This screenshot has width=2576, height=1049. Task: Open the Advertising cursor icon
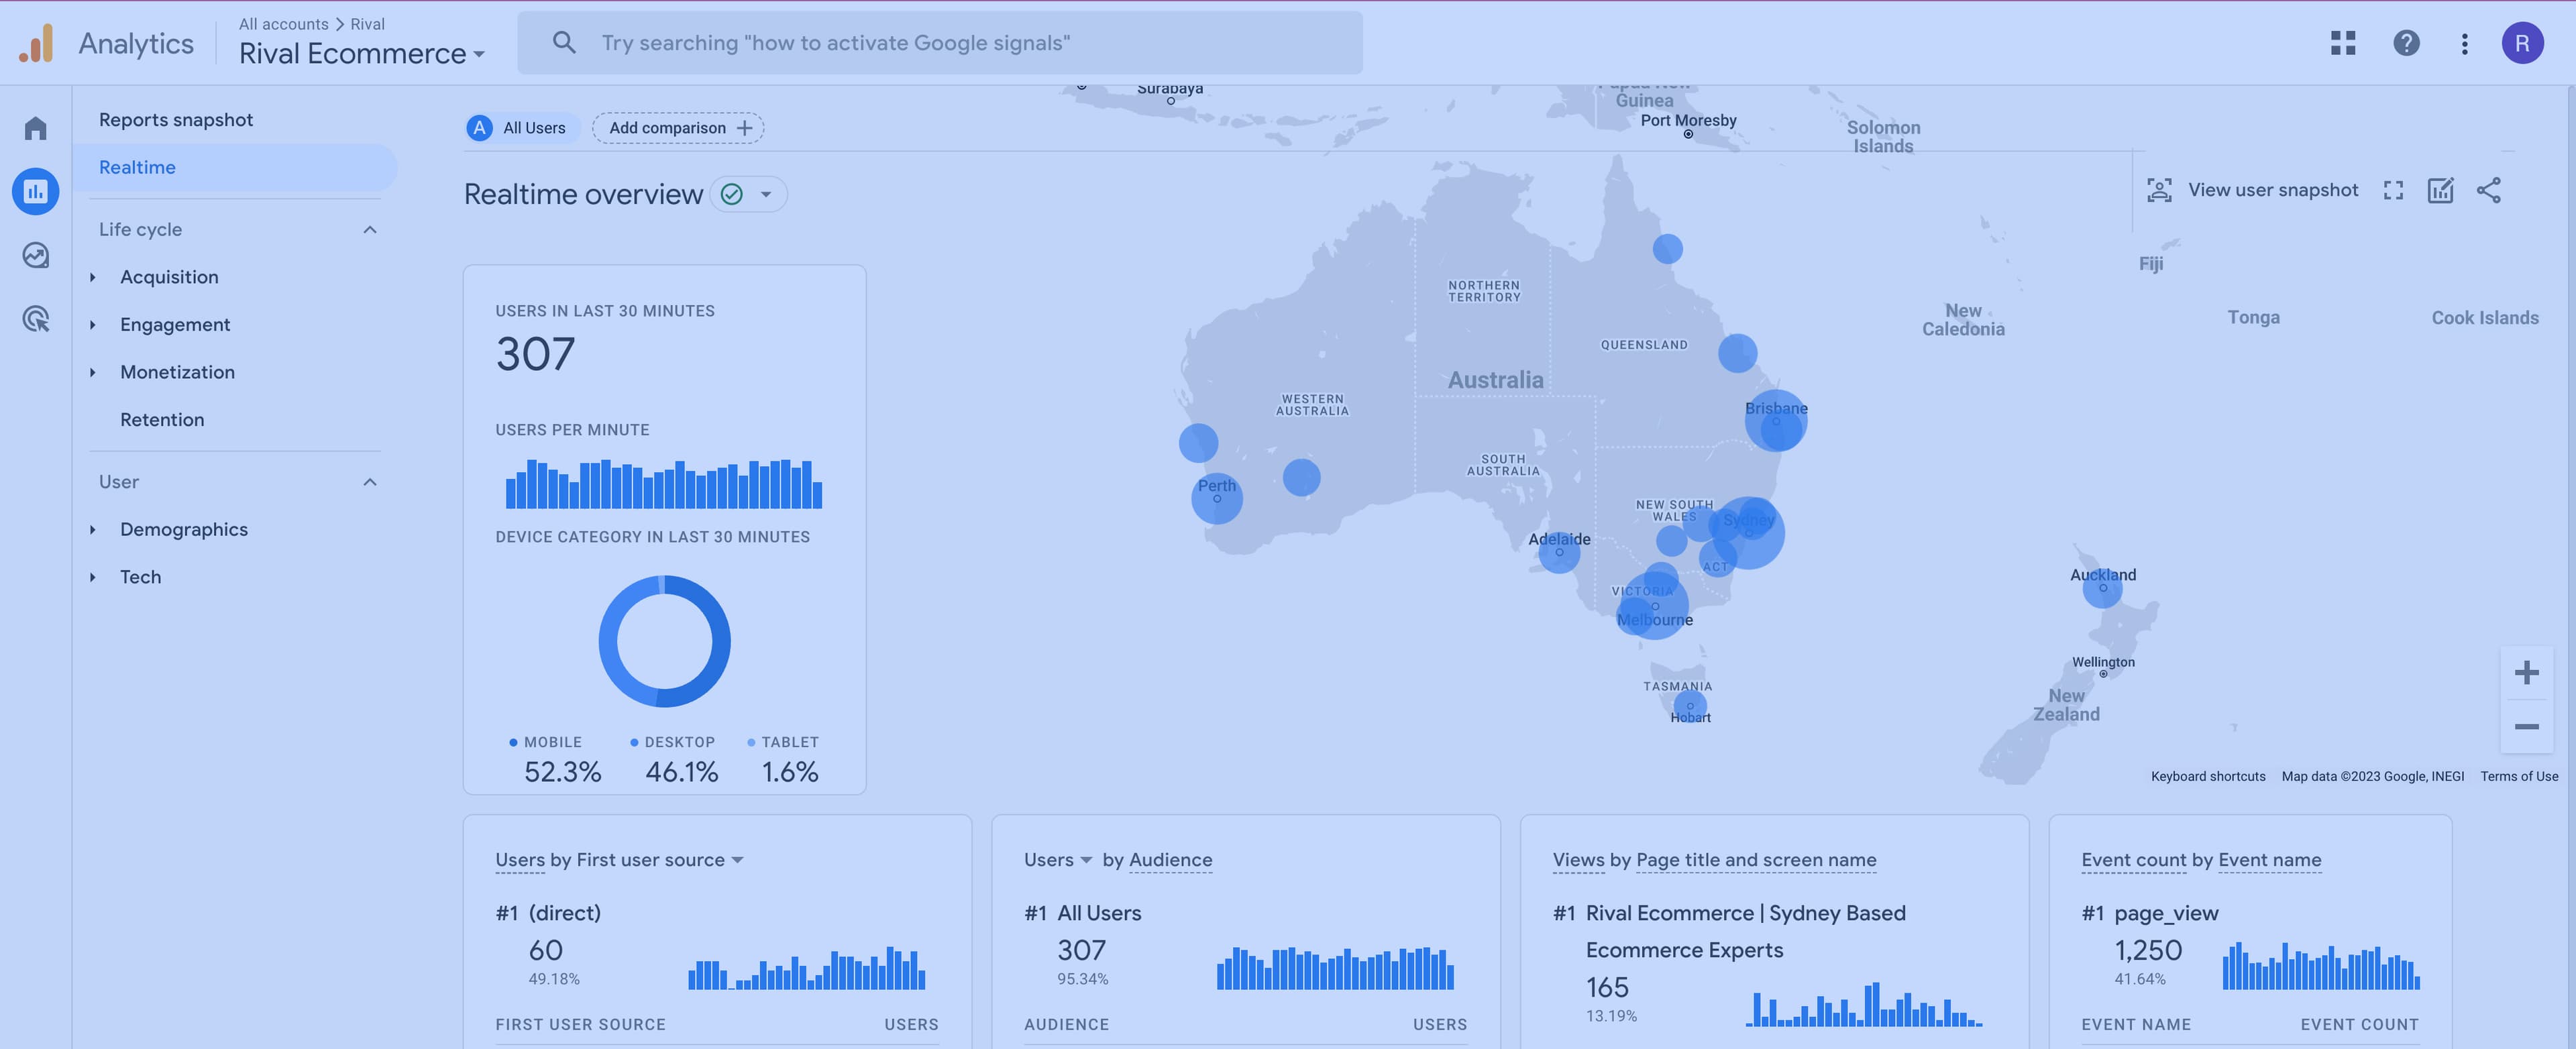[36, 319]
